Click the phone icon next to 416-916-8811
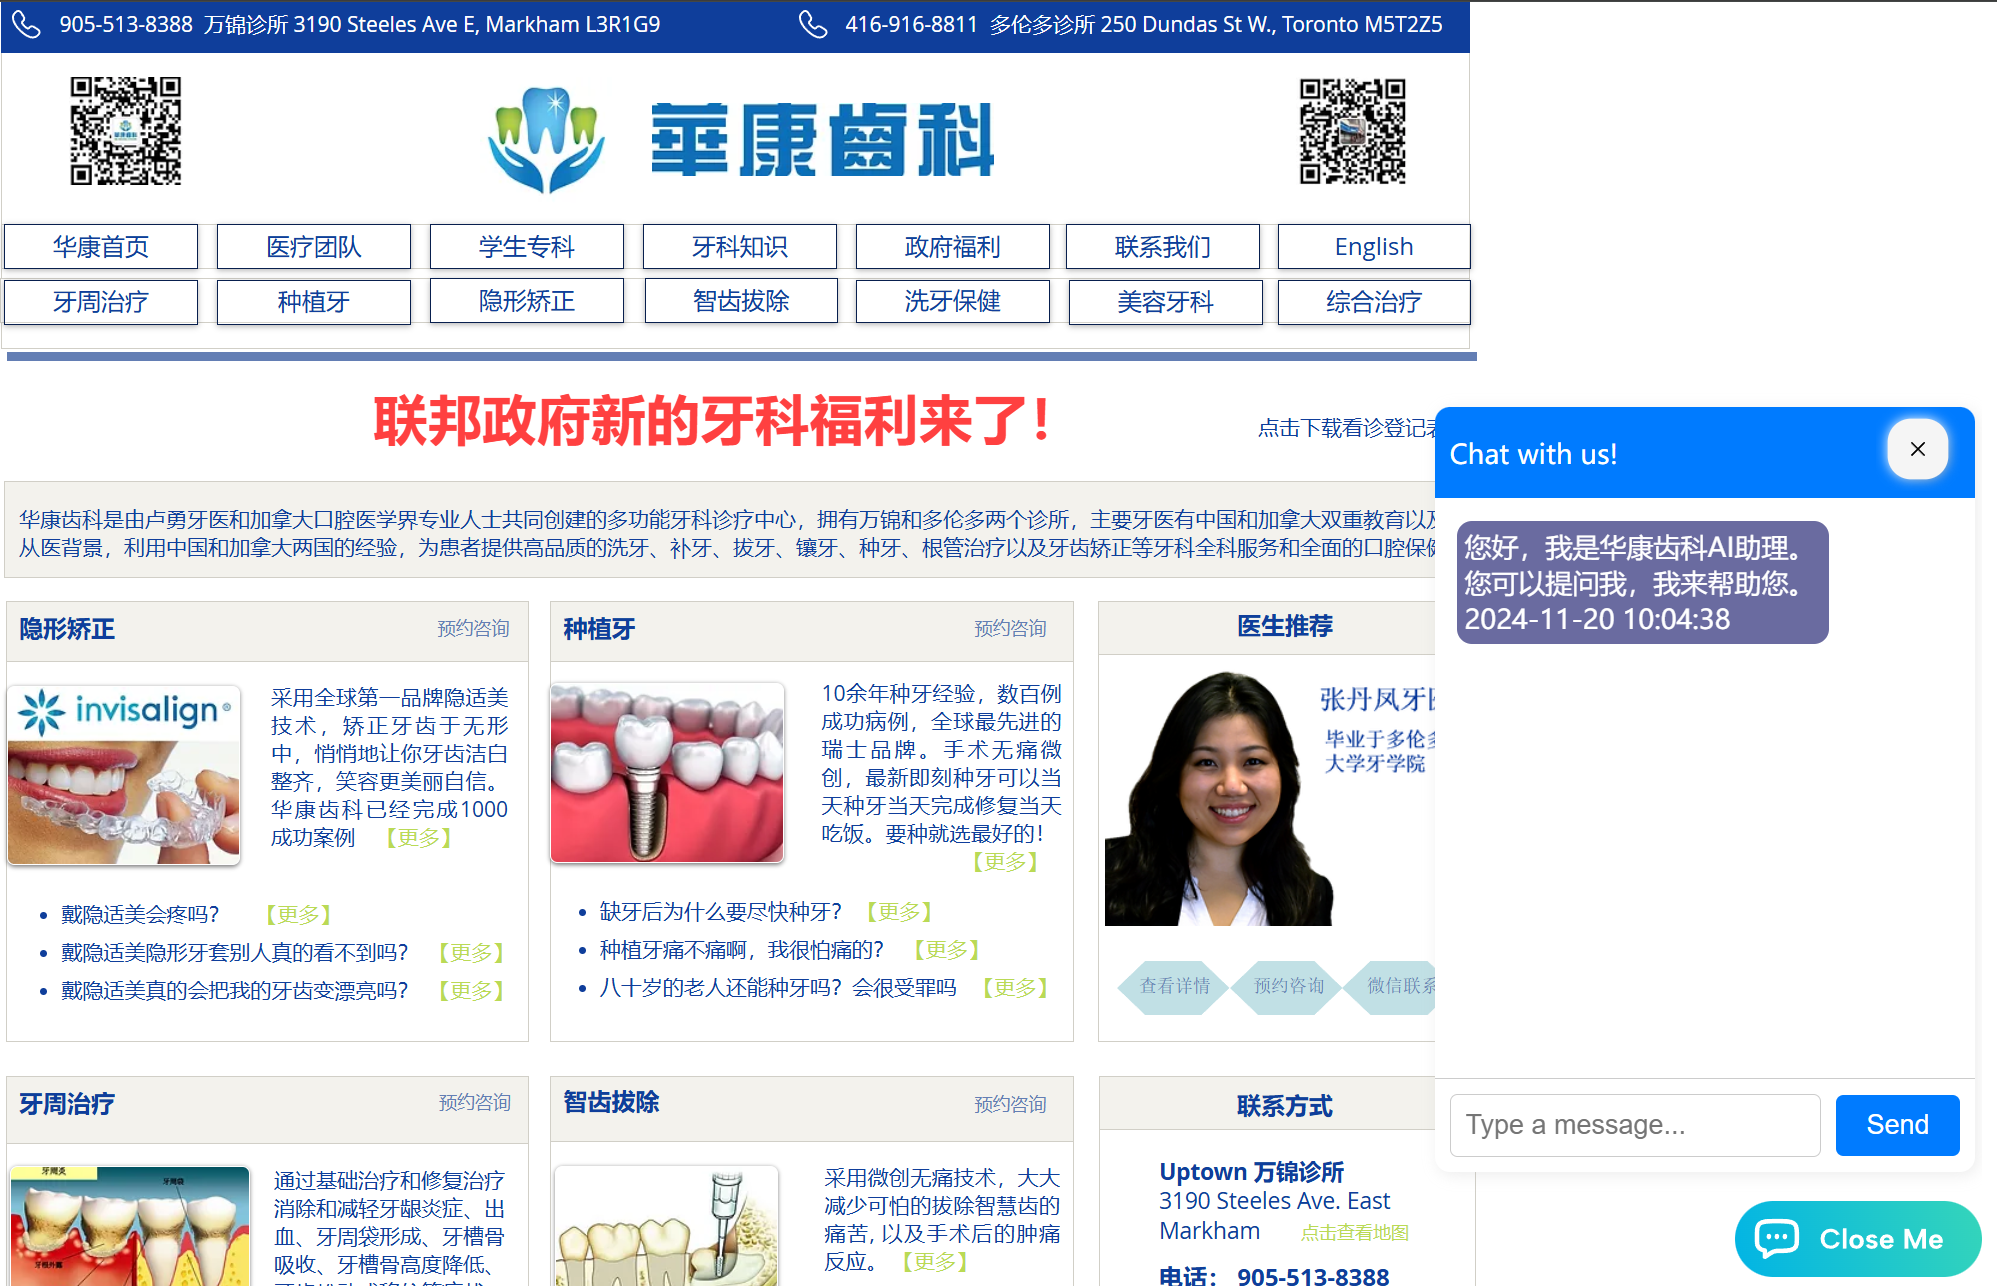 [812, 23]
